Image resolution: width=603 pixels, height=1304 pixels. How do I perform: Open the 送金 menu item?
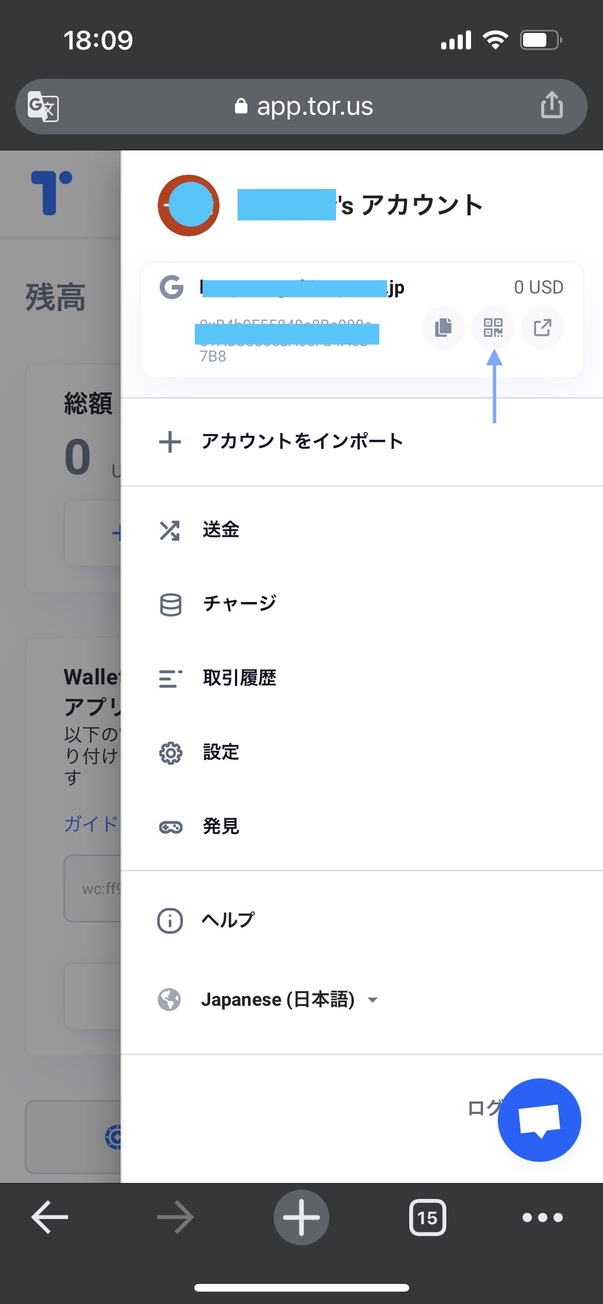[x=362, y=530]
